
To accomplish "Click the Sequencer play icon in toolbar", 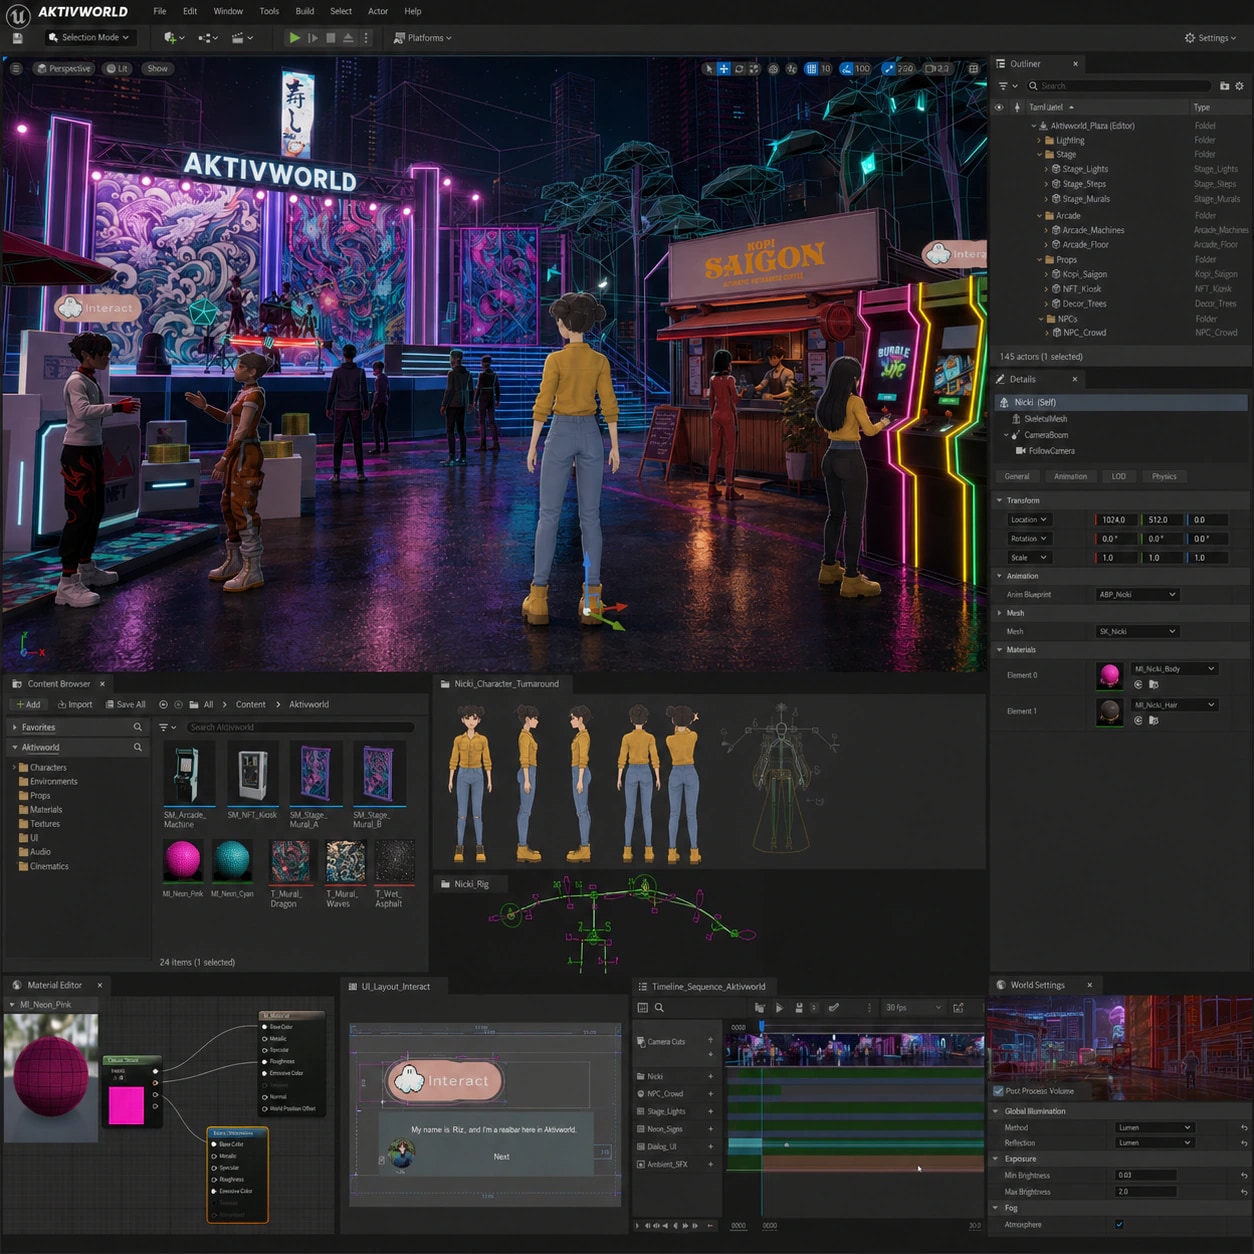I will (x=779, y=1008).
